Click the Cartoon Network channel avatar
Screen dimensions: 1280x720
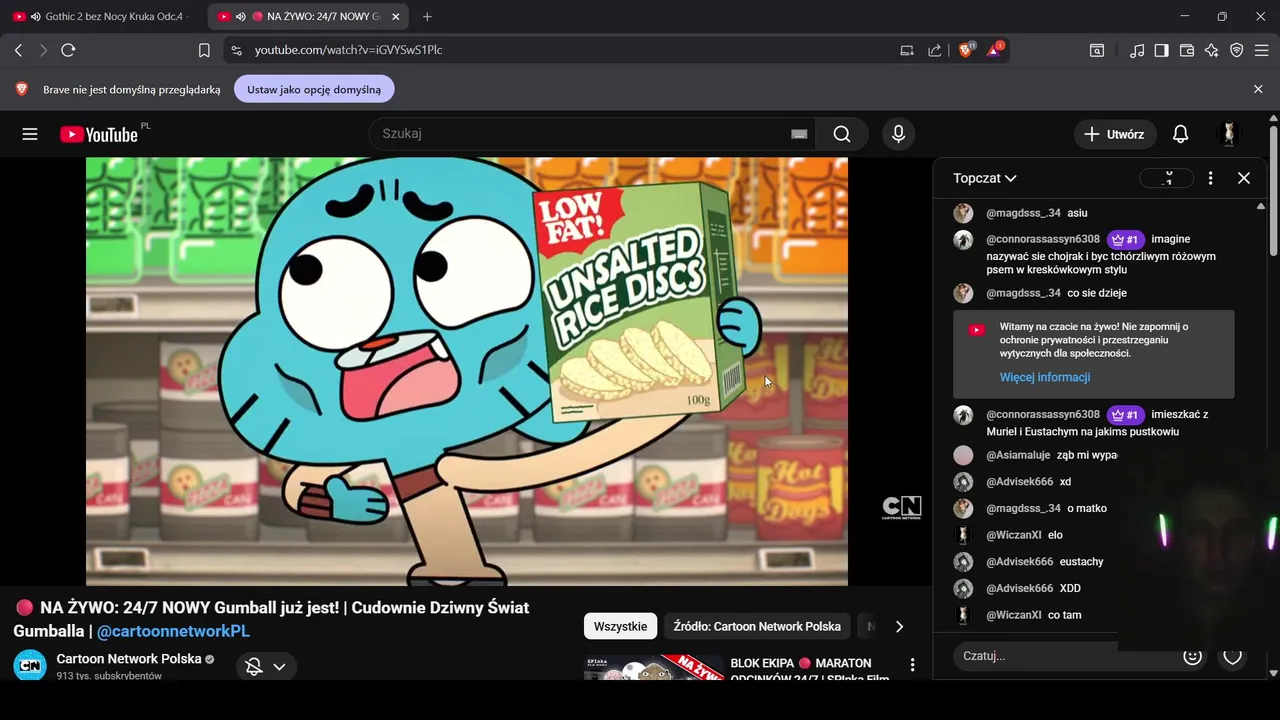point(30,665)
